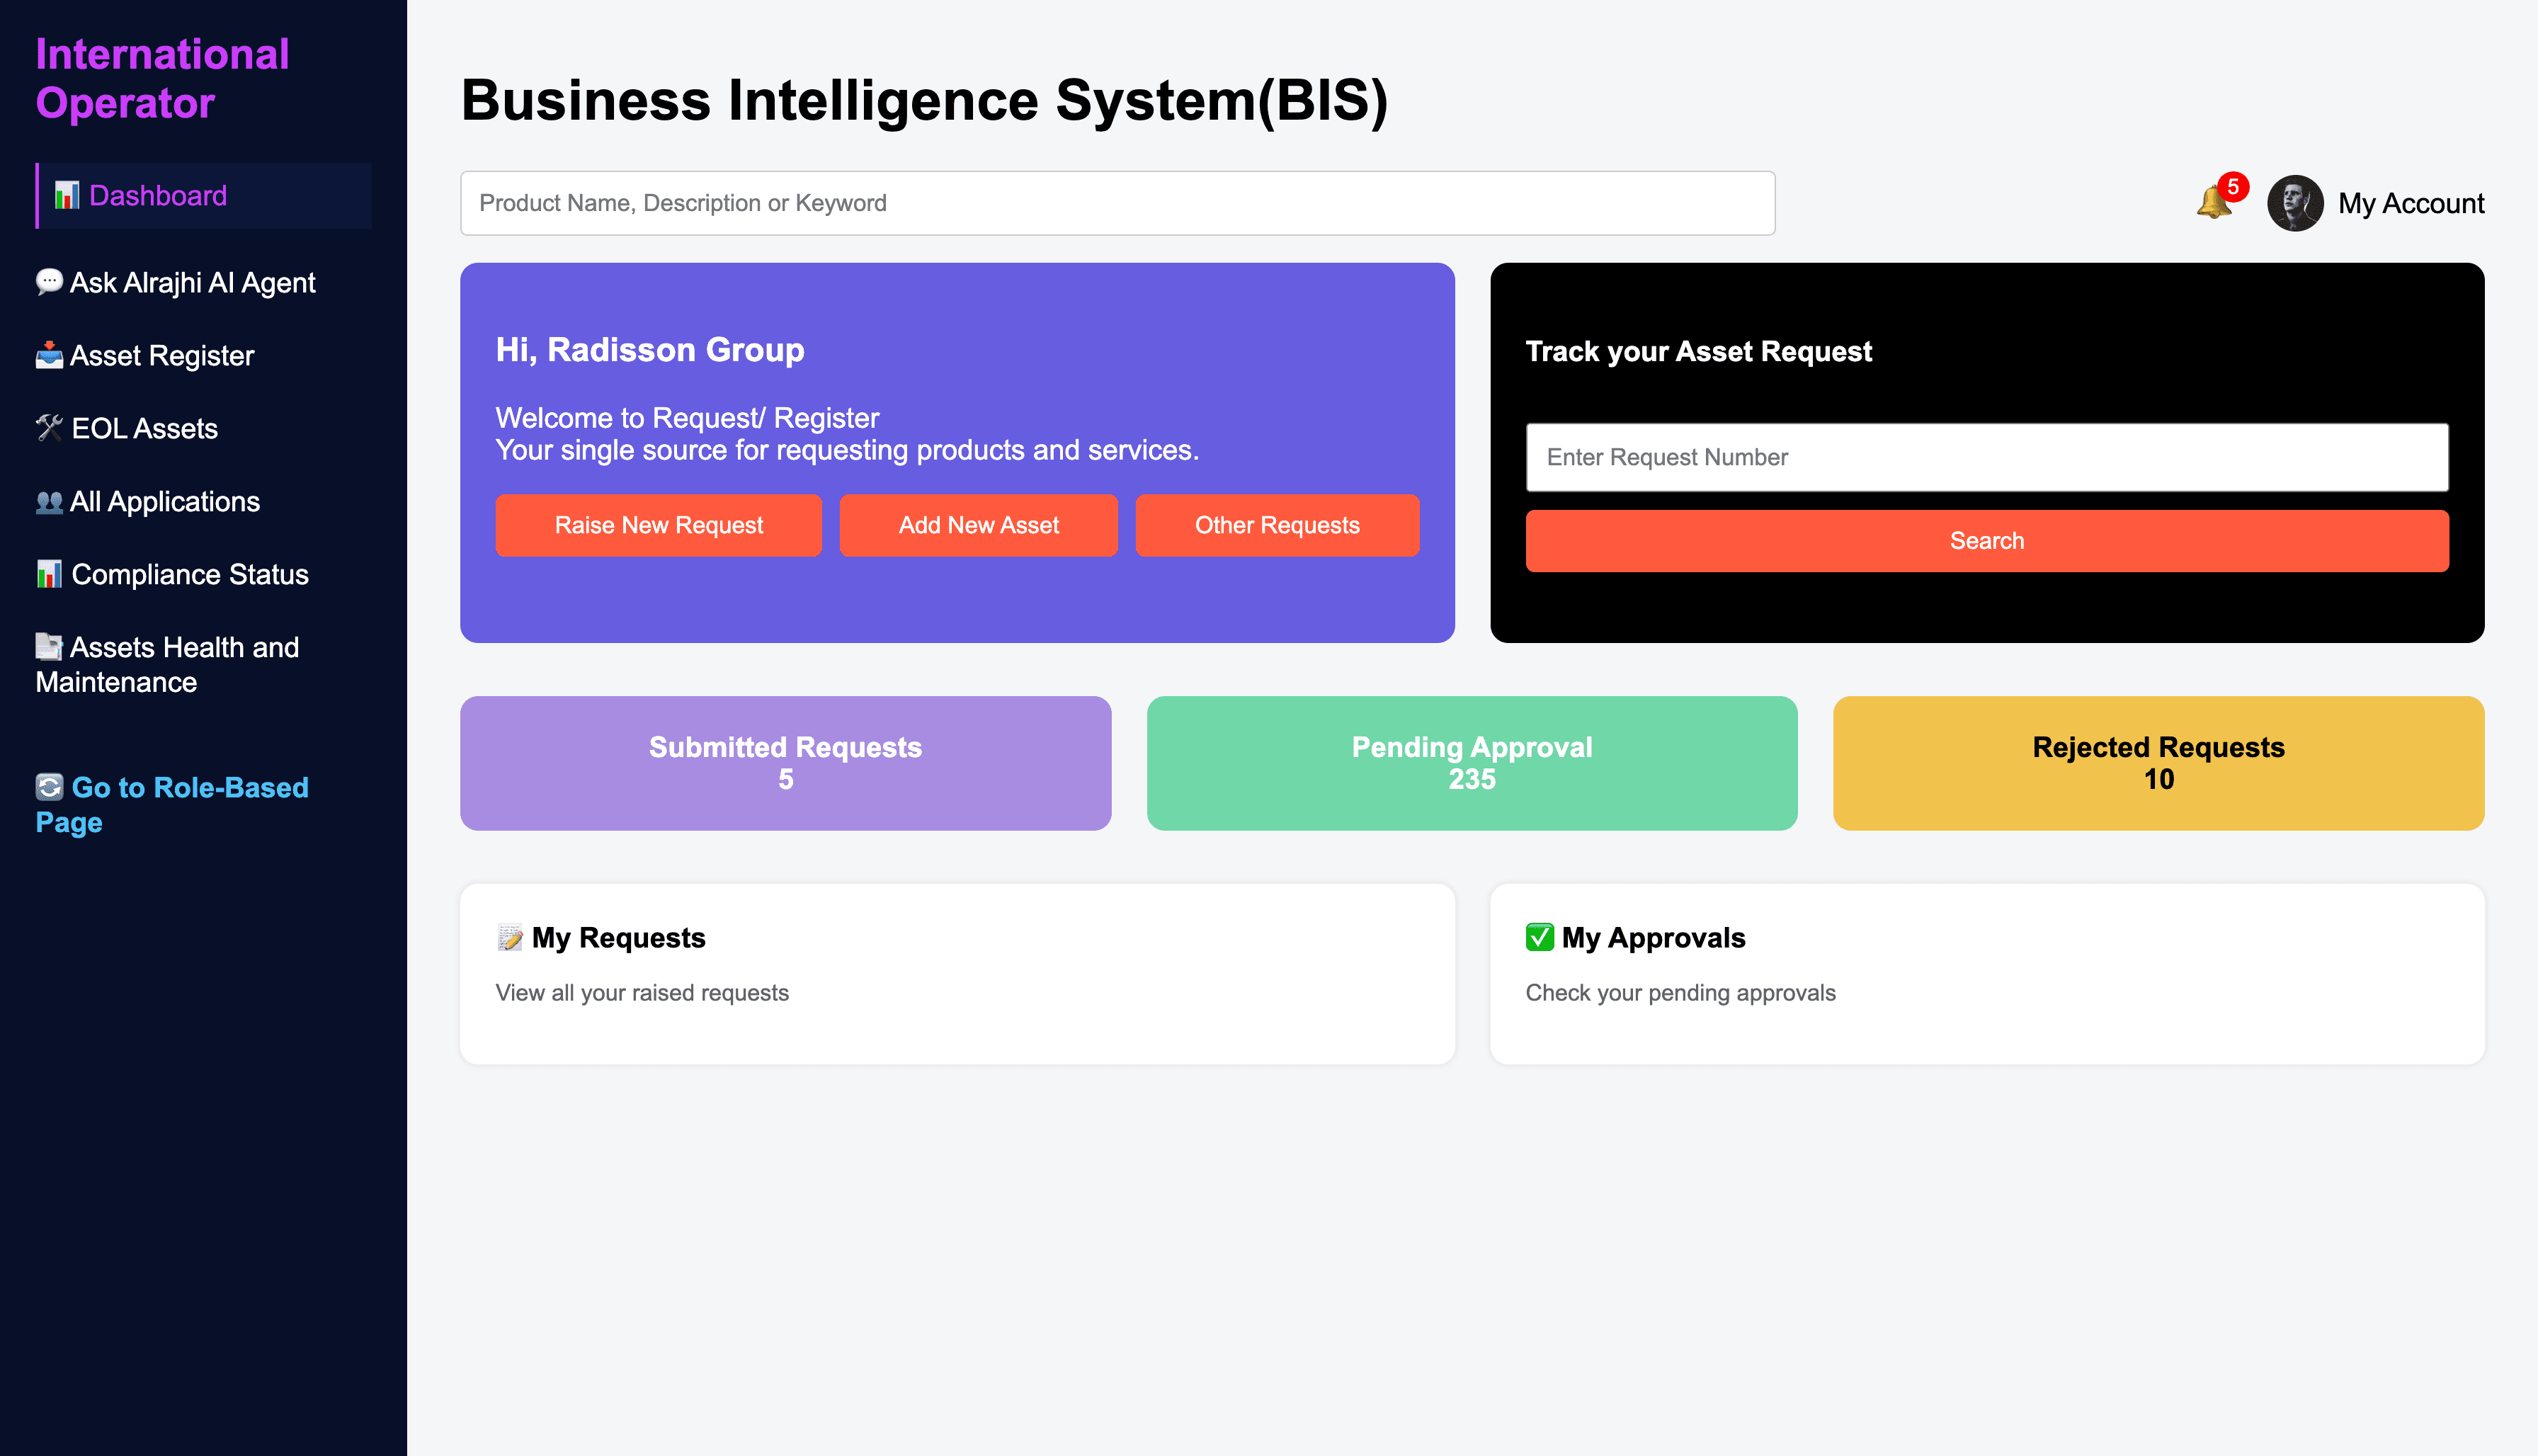Focus the Product Name search field
2538x1456 pixels.
coord(1117,203)
